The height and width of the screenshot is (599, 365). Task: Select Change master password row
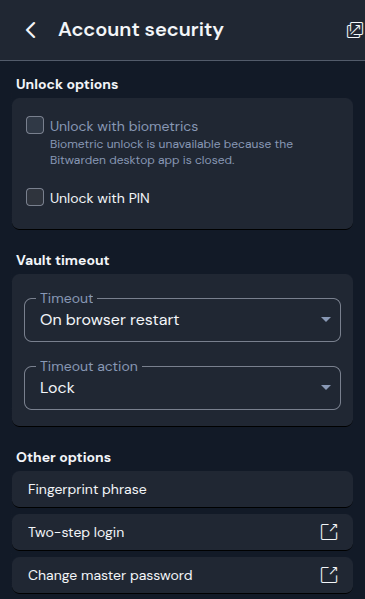[182, 575]
